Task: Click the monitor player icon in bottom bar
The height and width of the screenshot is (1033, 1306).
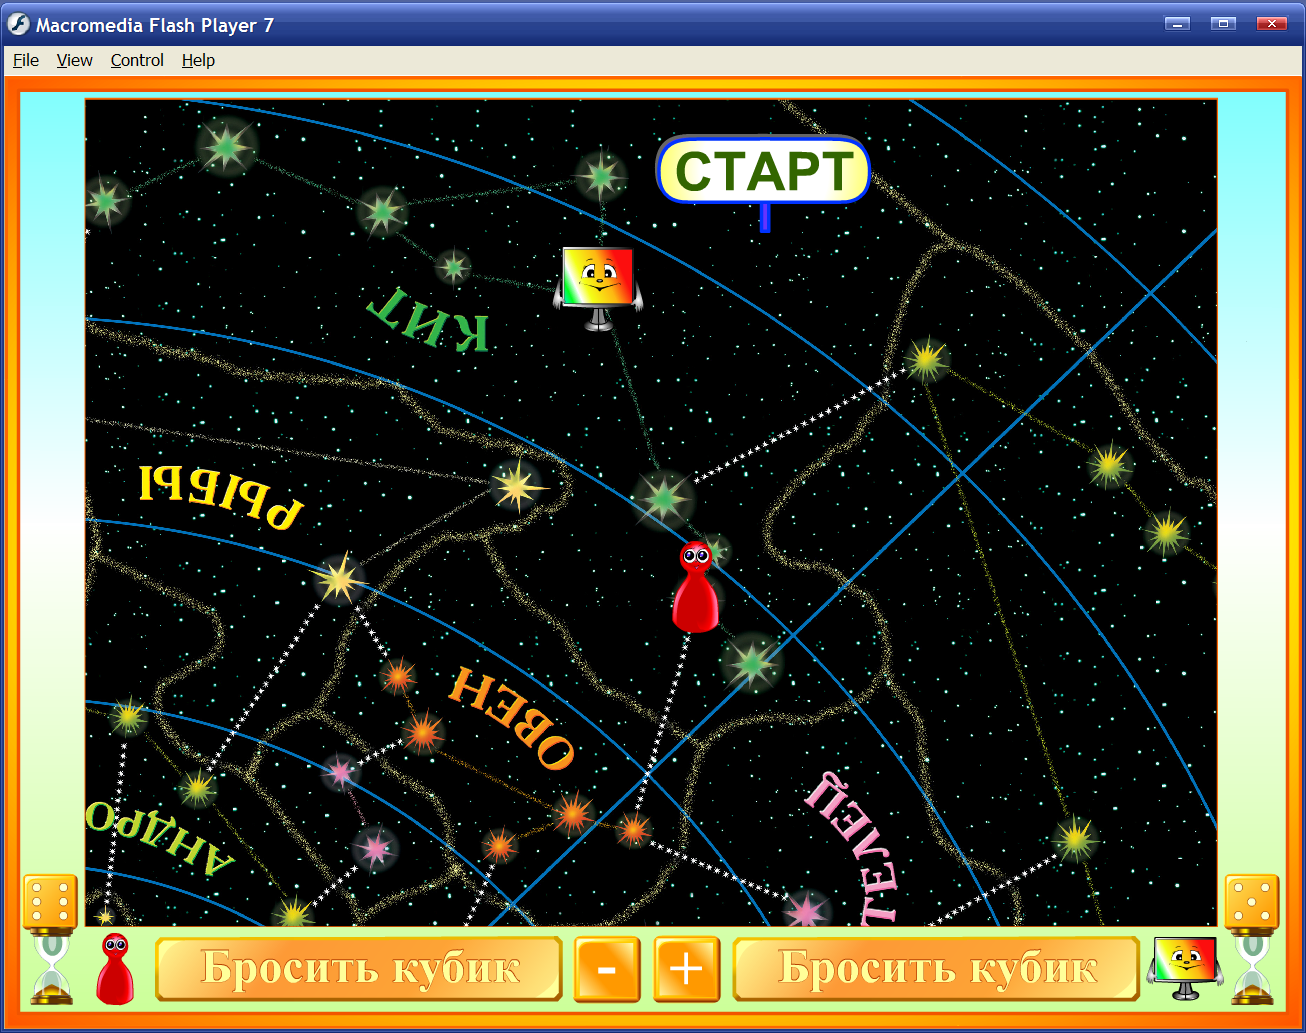Action: coord(1185,968)
